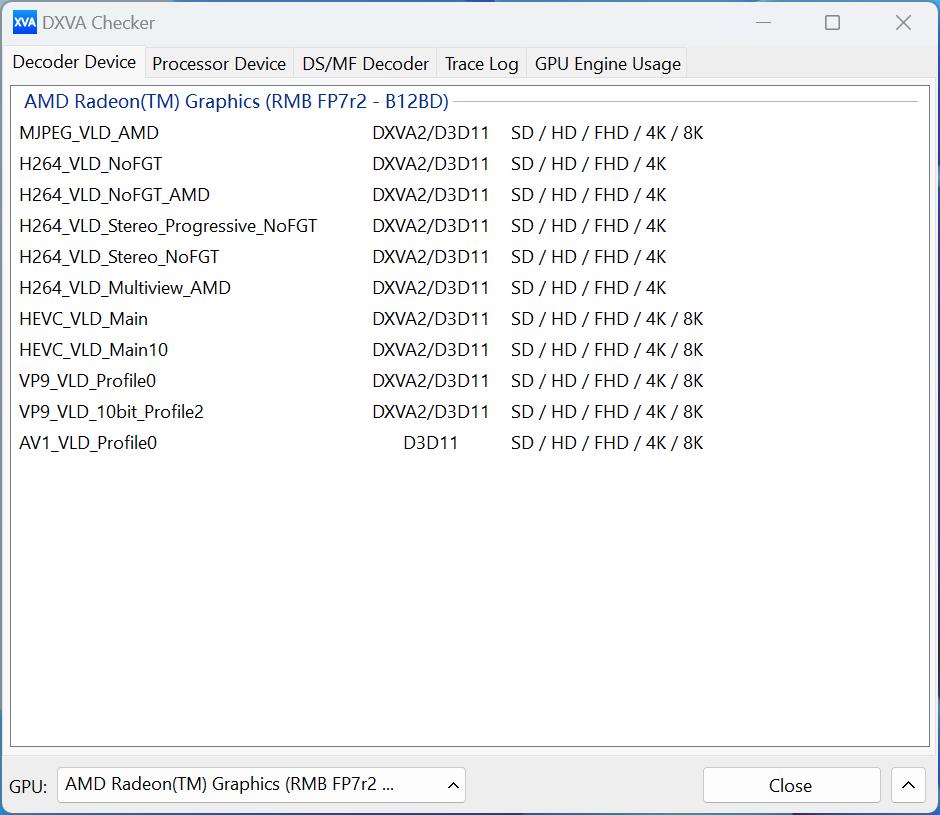The width and height of the screenshot is (940, 815).
Task: Click the H264_VLD_NoFGT_AMD list item
Action: [114, 195]
